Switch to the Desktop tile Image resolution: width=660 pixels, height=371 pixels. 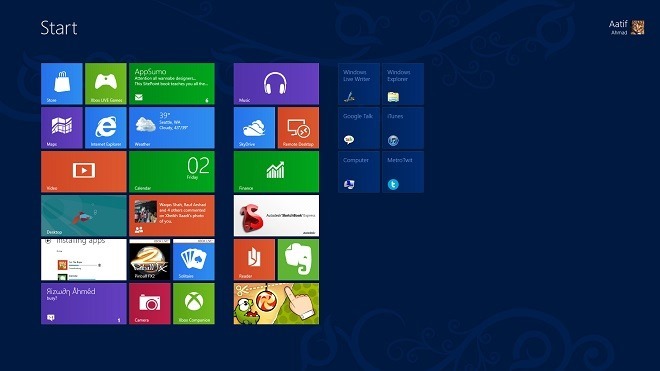coord(84,216)
